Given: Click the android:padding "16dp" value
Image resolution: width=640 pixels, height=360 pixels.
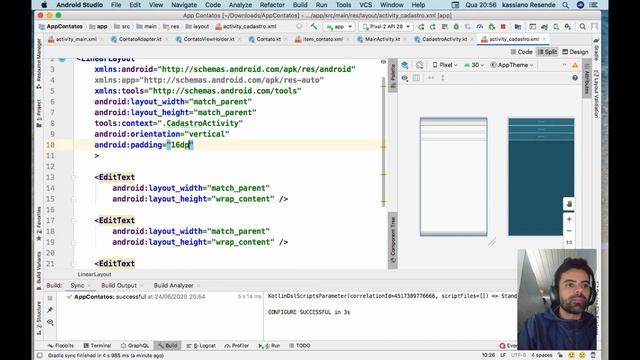Looking at the screenshot, I should (x=180, y=145).
